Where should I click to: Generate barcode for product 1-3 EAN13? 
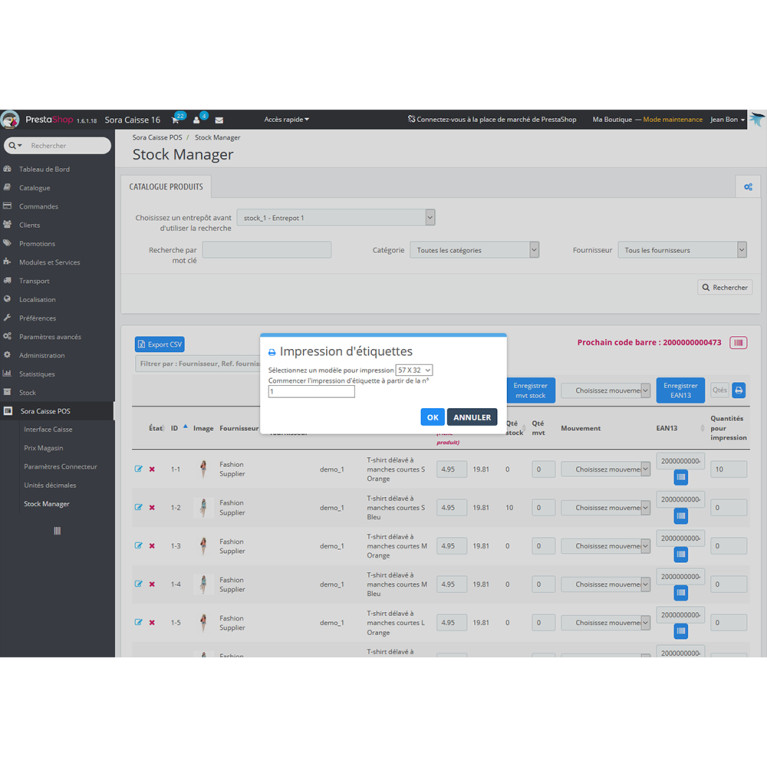pyautogui.click(x=680, y=554)
